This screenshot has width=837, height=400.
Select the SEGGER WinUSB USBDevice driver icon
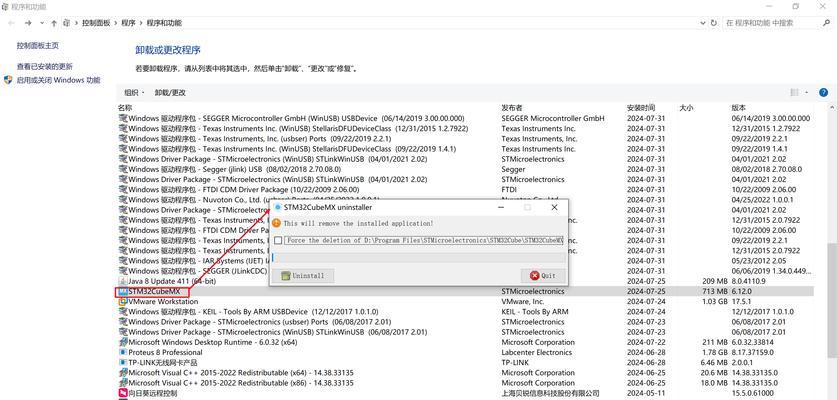[123, 119]
